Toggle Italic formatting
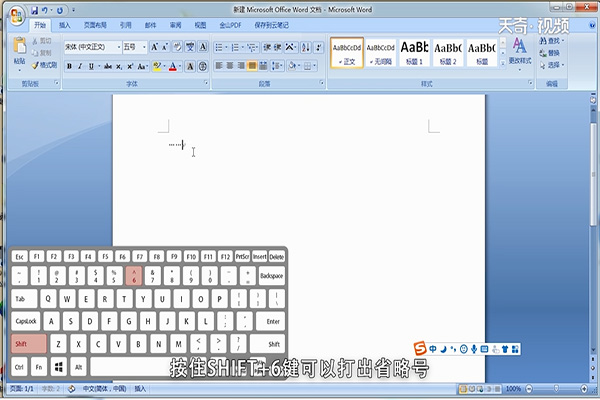The image size is (600, 400). (80, 67)
